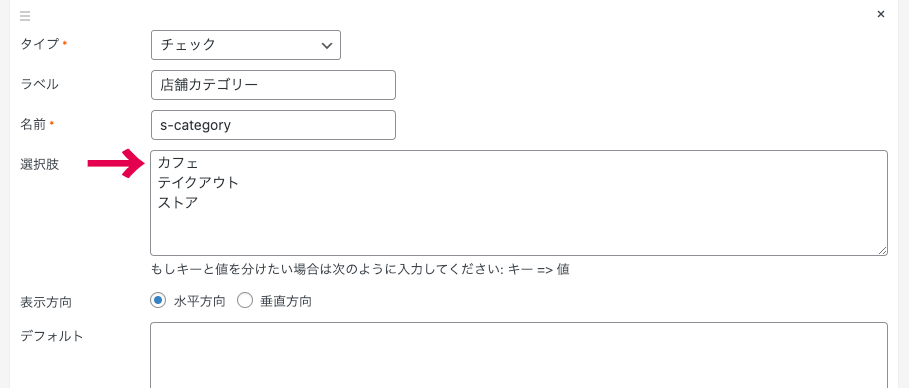Screen dimensions: 909x388
Task: Select the 垂直方向 radio button
Action: [x=245, y=301]
